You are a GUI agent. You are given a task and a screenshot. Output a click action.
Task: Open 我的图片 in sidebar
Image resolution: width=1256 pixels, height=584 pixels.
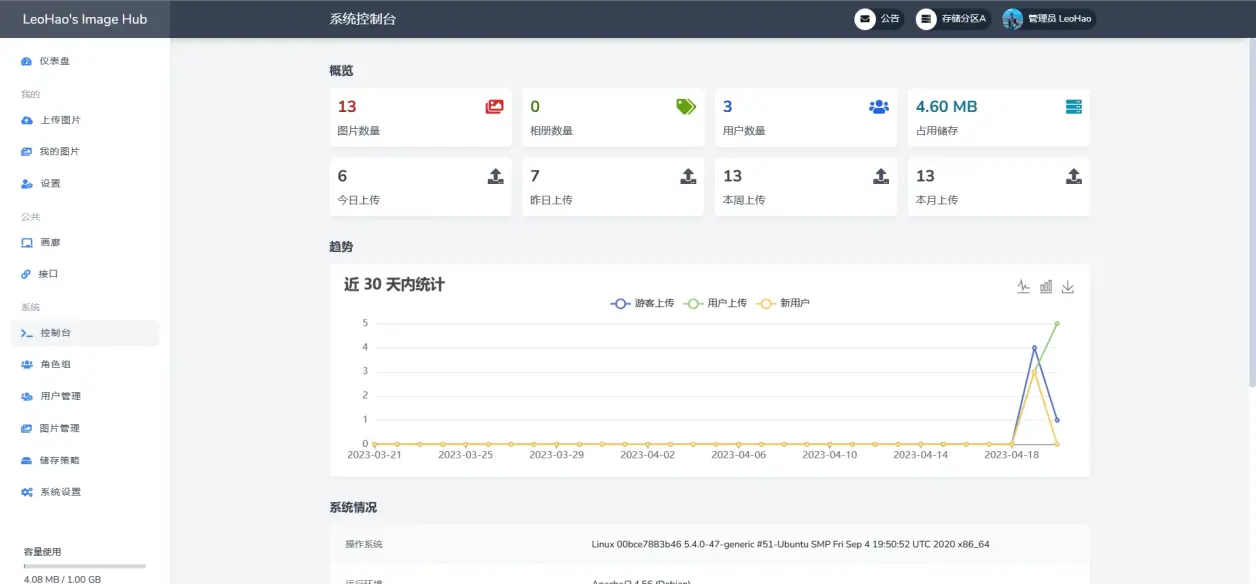click(85, 152)
